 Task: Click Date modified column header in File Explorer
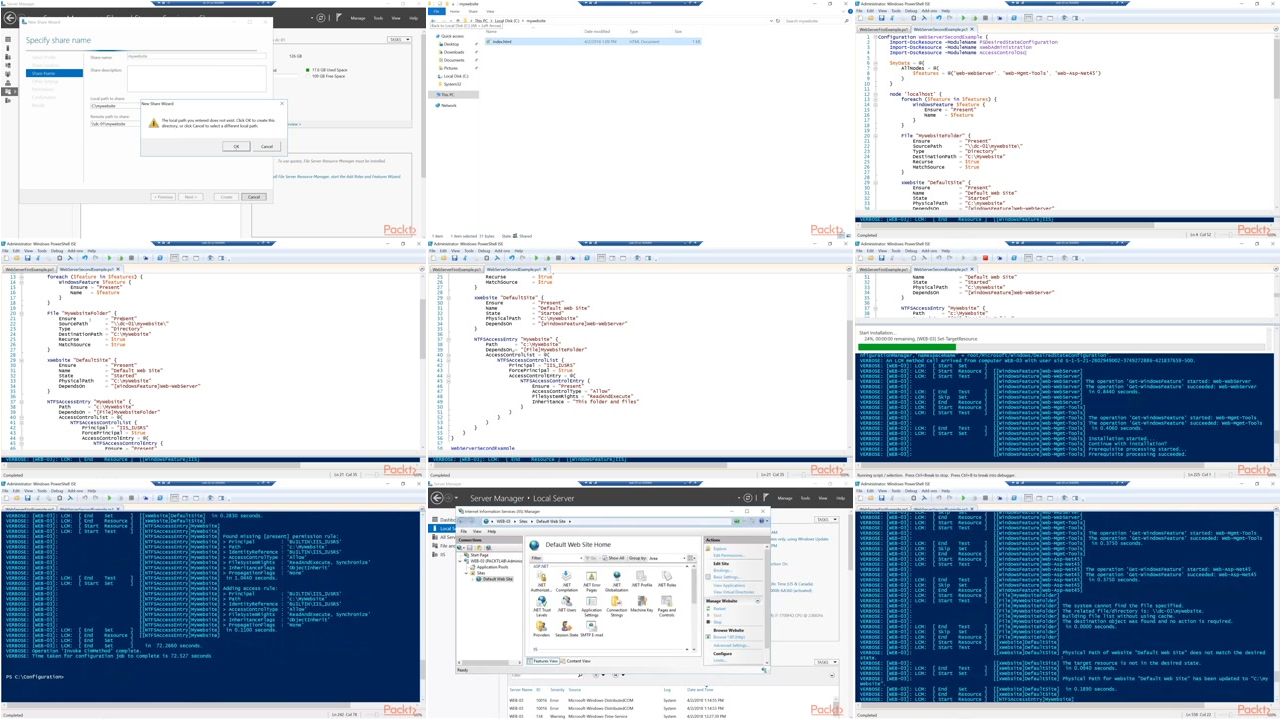point(597,31)
